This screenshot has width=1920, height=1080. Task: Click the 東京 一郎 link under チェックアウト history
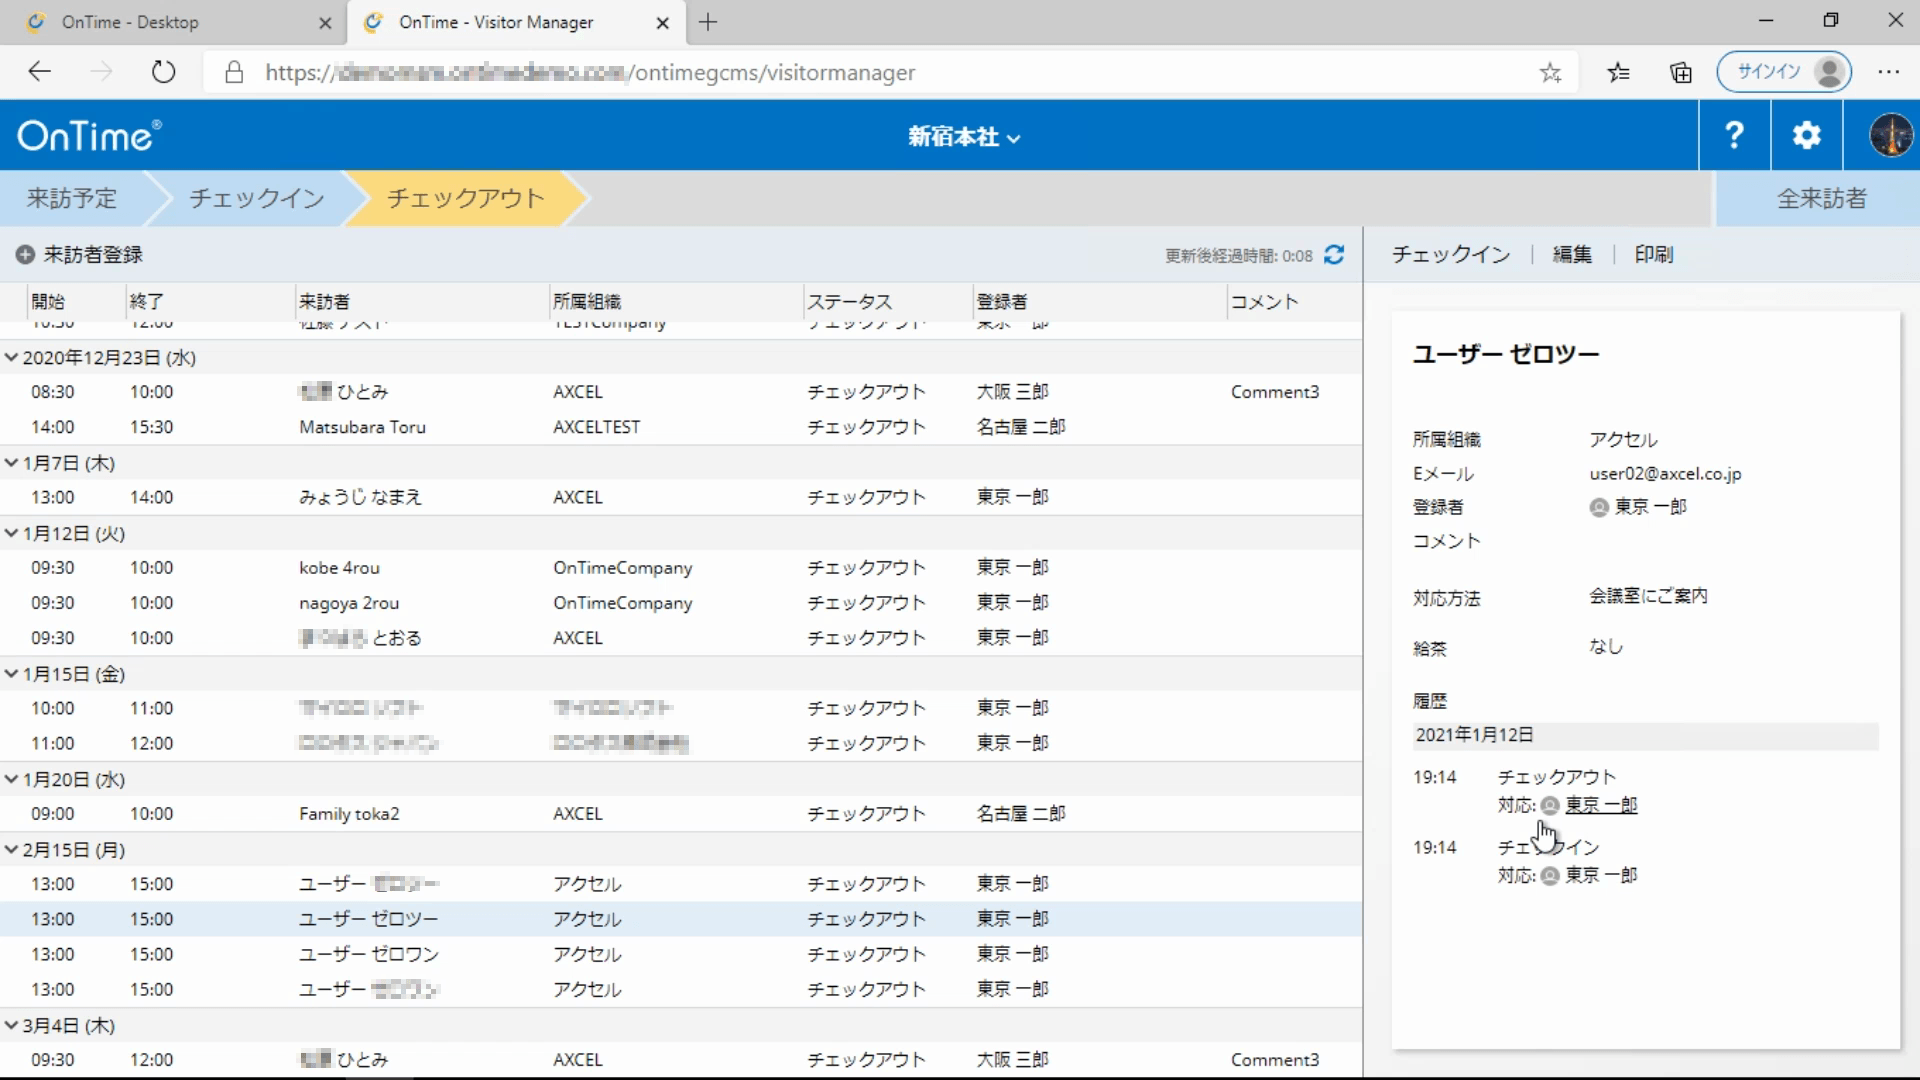pyautogui.click(x=1600, y=805)
